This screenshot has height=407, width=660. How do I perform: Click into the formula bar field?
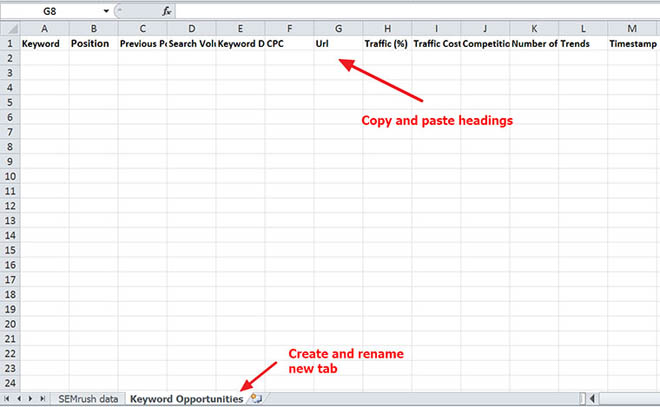[400, 9]
